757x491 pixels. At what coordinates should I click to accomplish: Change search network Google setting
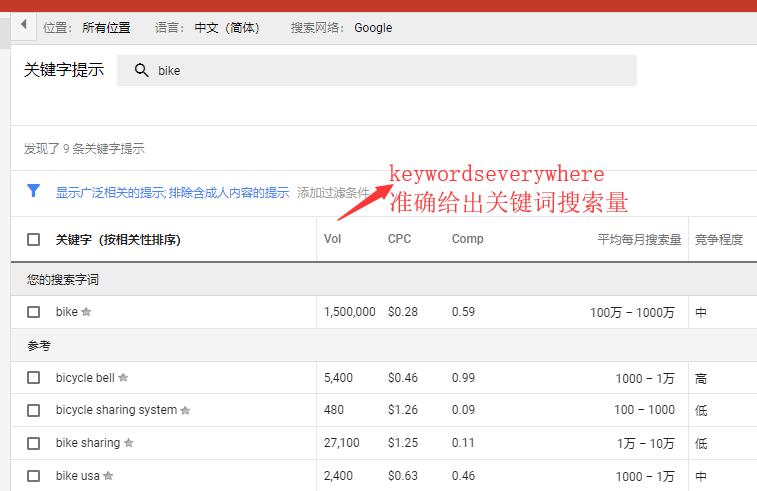(373, 28)
